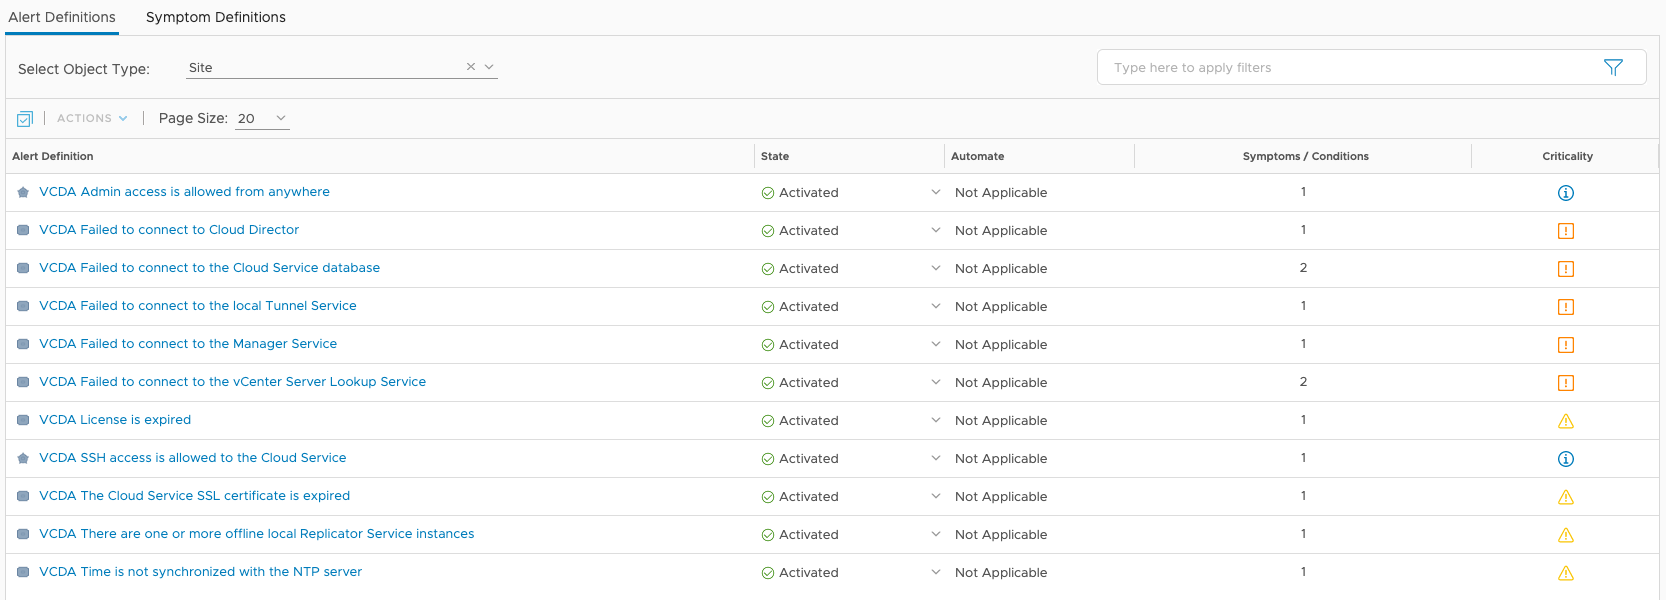Click the filter text input field
Viewport: 1666px width, 600px height.
point(1350,67)
